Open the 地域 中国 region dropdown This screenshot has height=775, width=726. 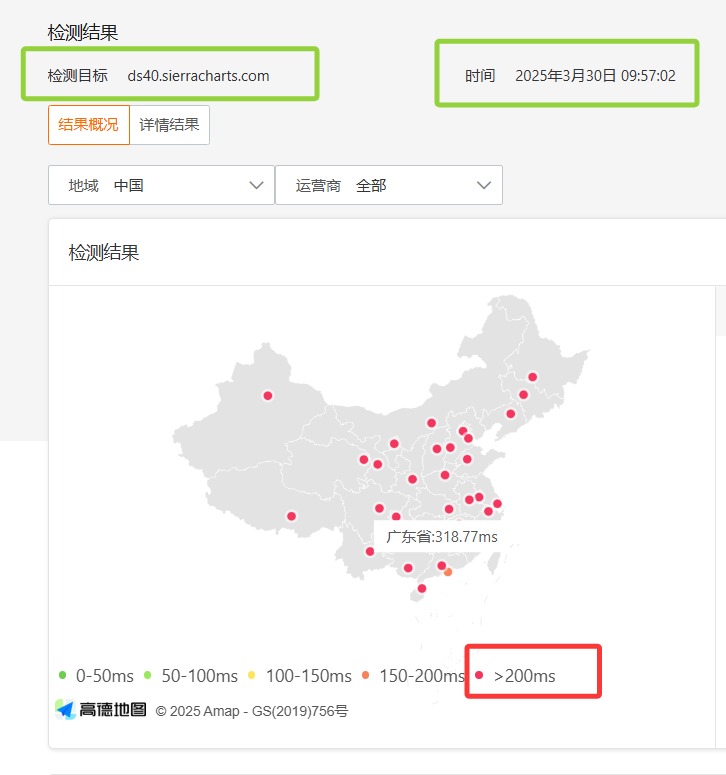[161, 185]
